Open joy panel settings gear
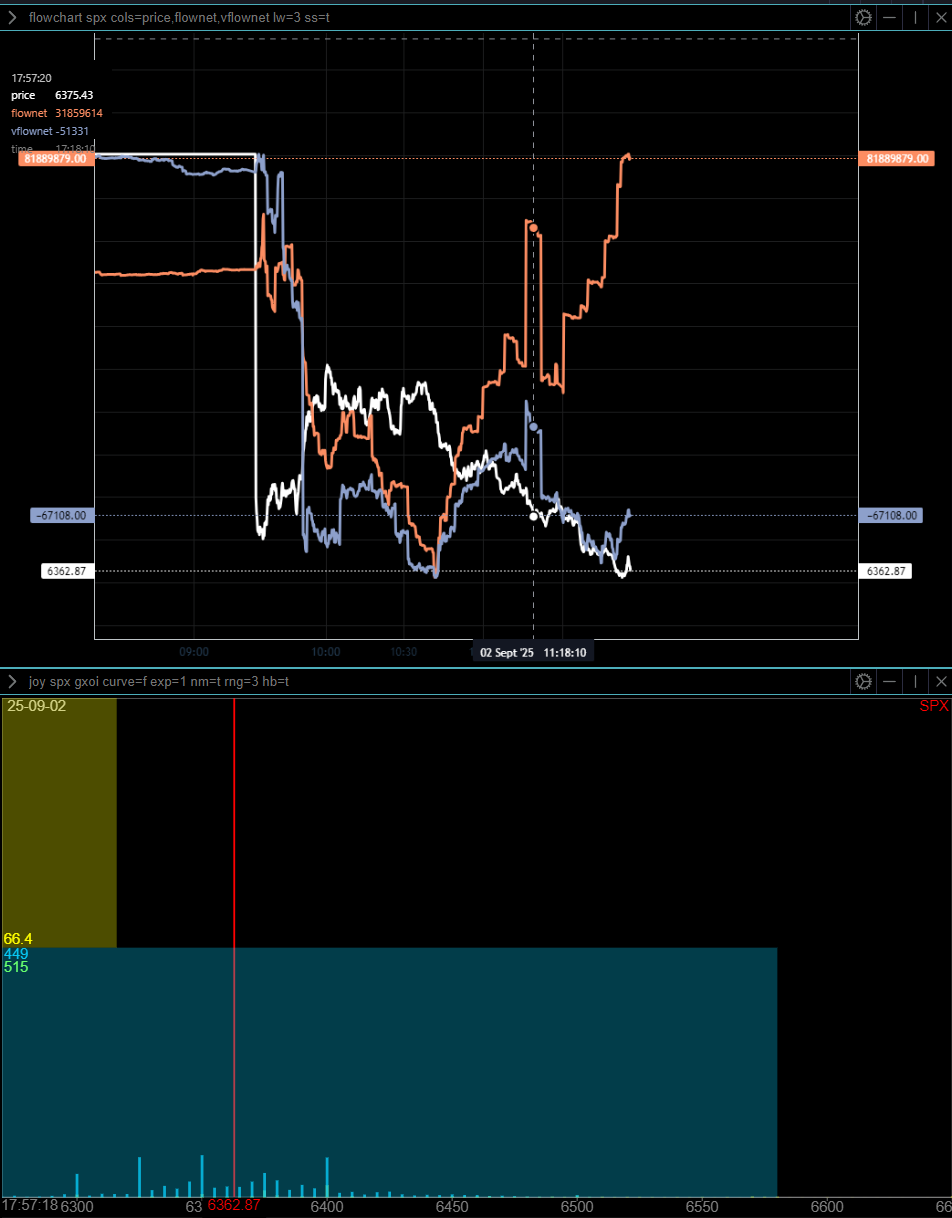Screen dimensions: 952x1218 (863, 681)
